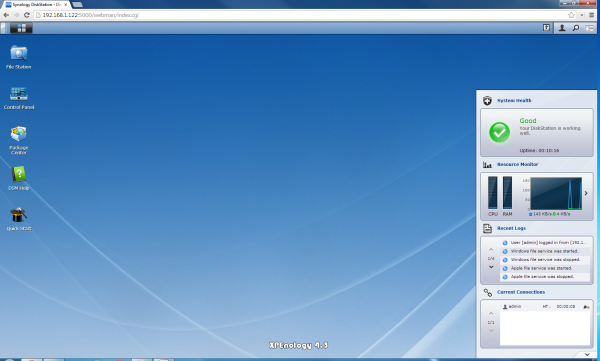Toggle Show Desktop at taskbar left edge
The height and width of the screenshot is (361, 600).
3,28
